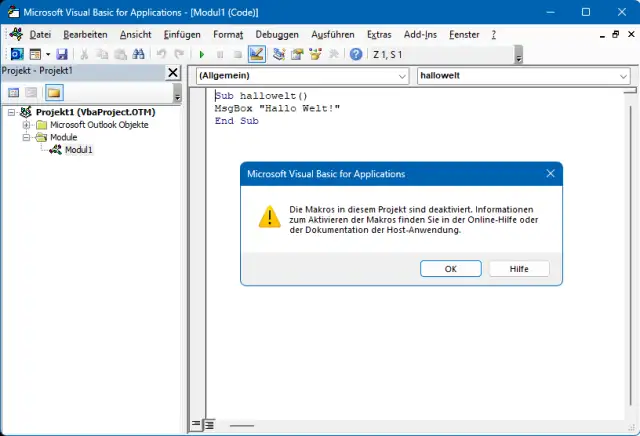Switch to Outlook via the toolbar icon
The width and height of the screenshot is (640, 436).
click(x=17, y=54)
